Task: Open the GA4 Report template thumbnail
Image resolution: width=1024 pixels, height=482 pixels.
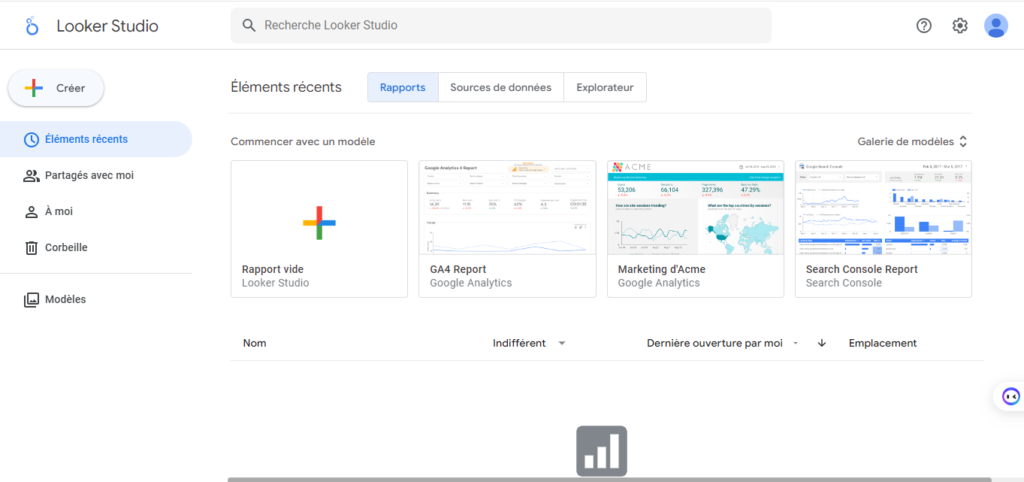Action: point(507,208)
